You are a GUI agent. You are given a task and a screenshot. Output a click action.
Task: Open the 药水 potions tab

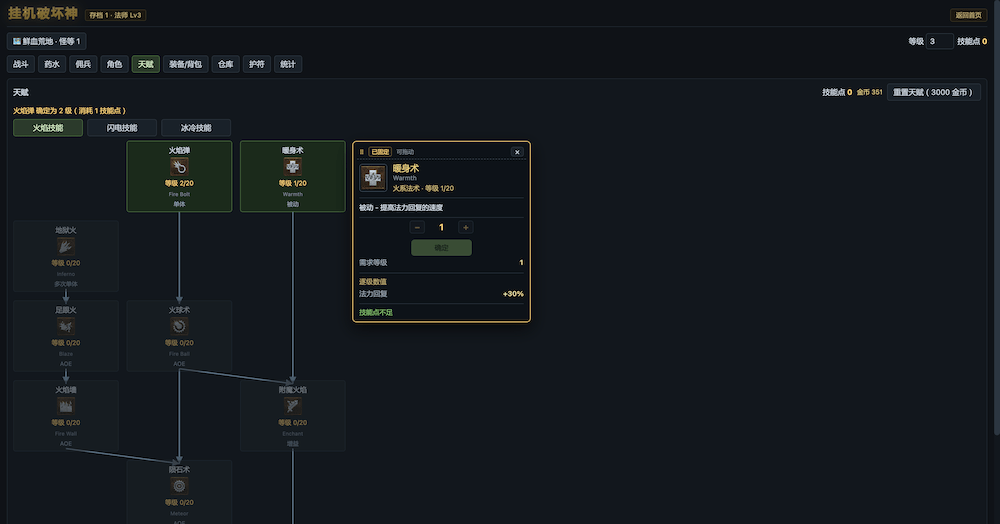pos(52,64)
